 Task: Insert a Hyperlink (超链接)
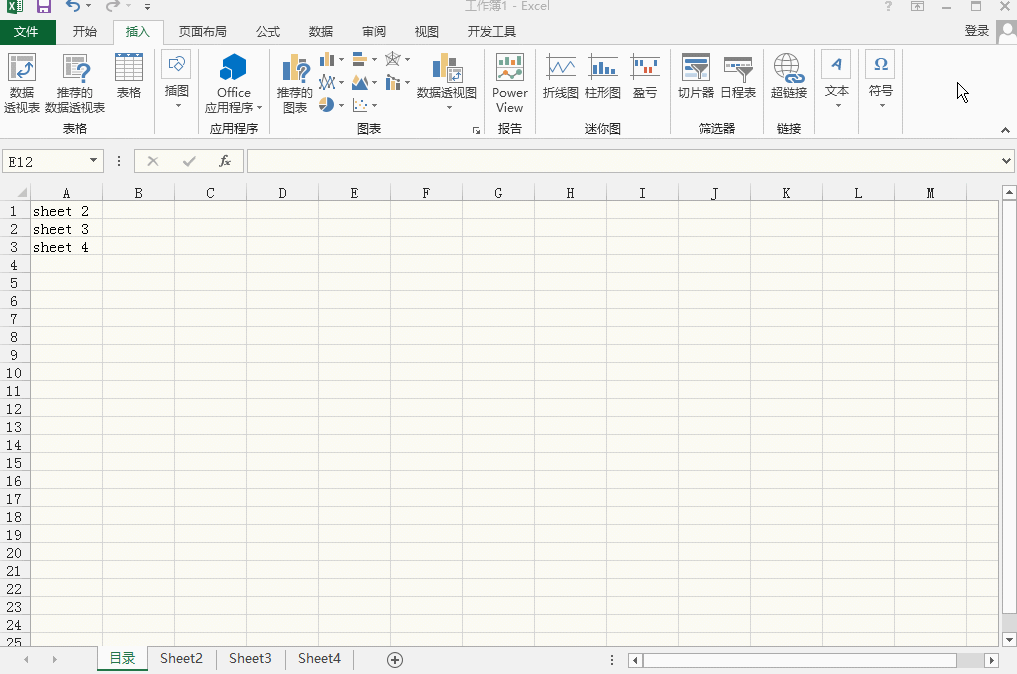point(789,77)
